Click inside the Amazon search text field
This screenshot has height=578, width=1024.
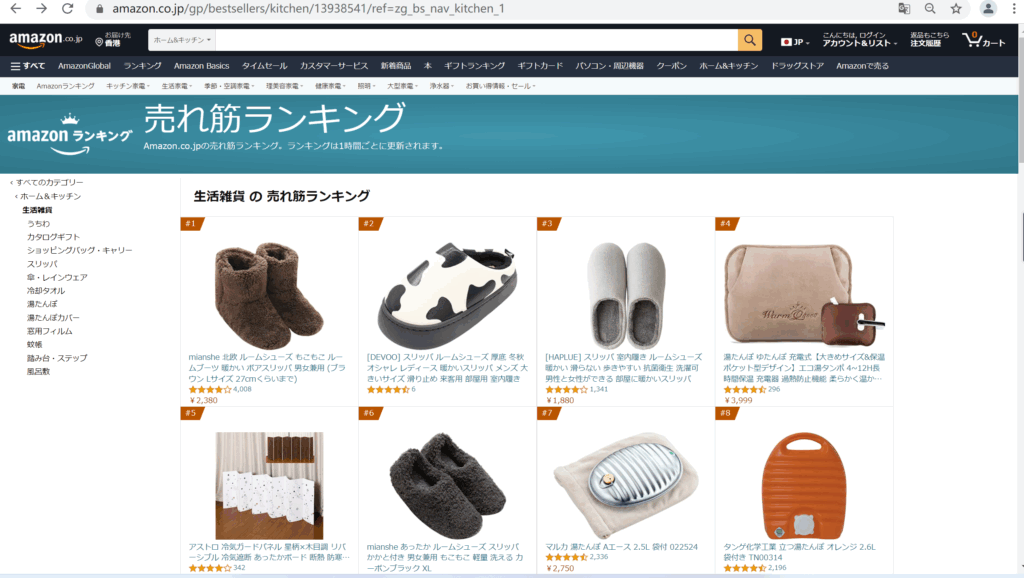pyautogui.click(x=477, y=40)
